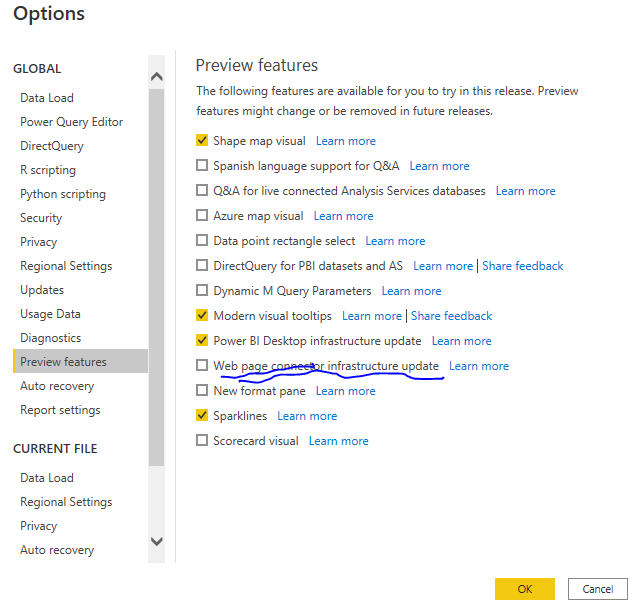Open Learn more for Spanish language support
Screen dimensions: 644x607
(439, 166)
